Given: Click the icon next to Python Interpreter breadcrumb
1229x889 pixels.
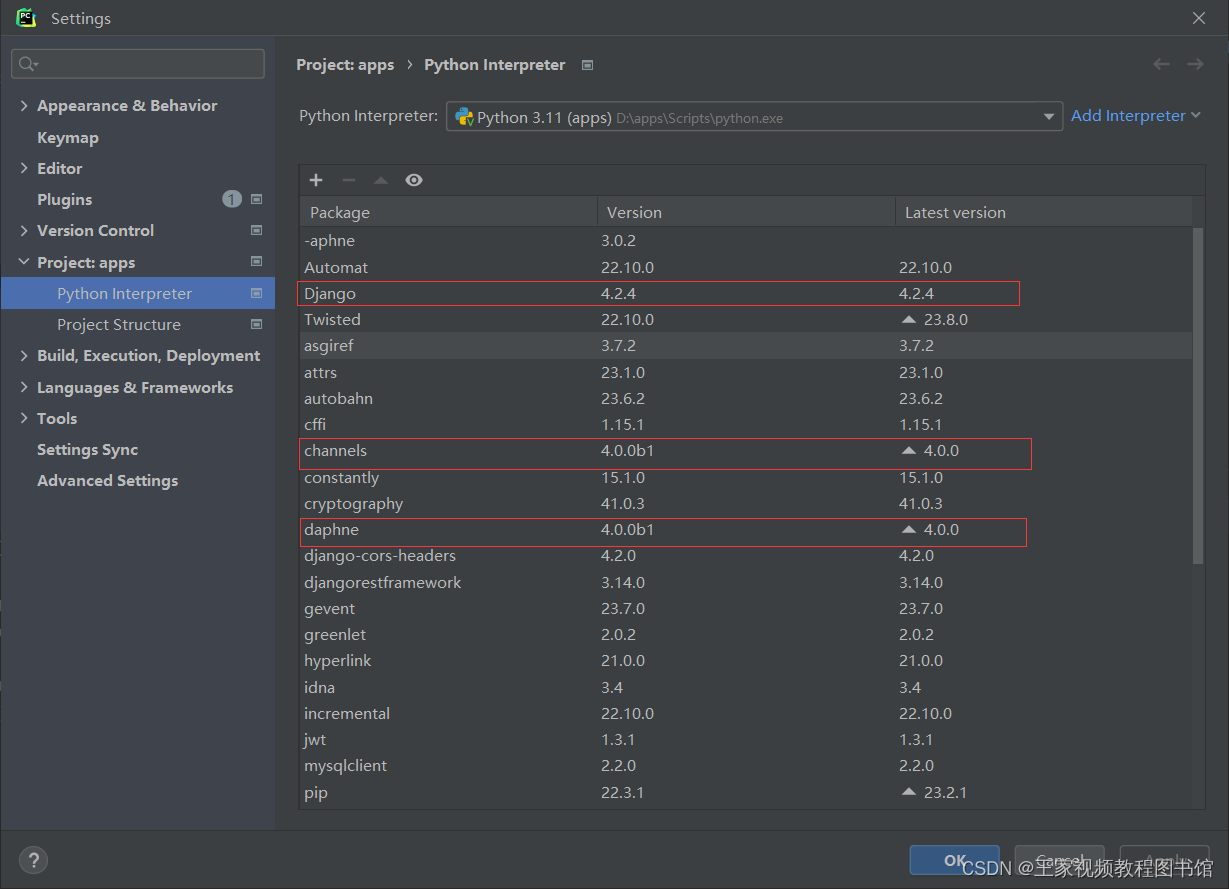Looking at the screenshot, I should 587,64.
